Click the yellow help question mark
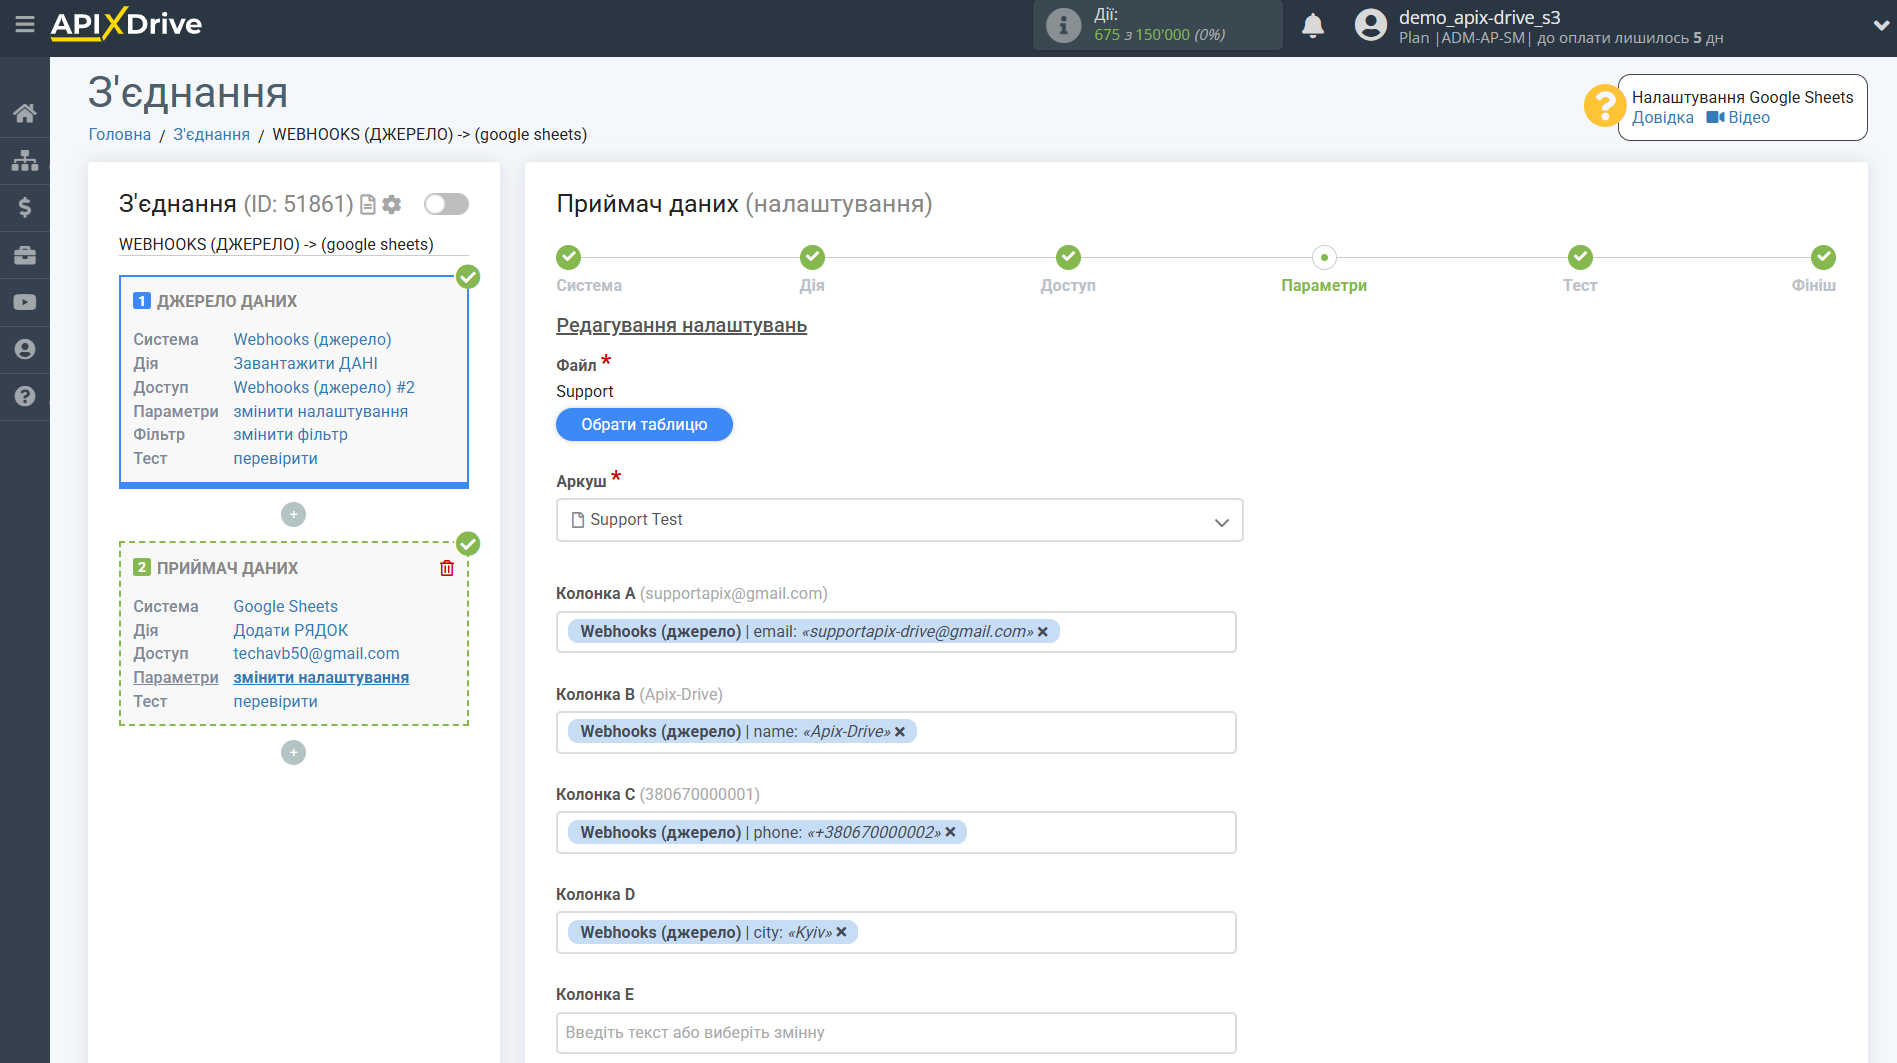Viewport: 1897px width, 1063px height. tap(1604, 105)
